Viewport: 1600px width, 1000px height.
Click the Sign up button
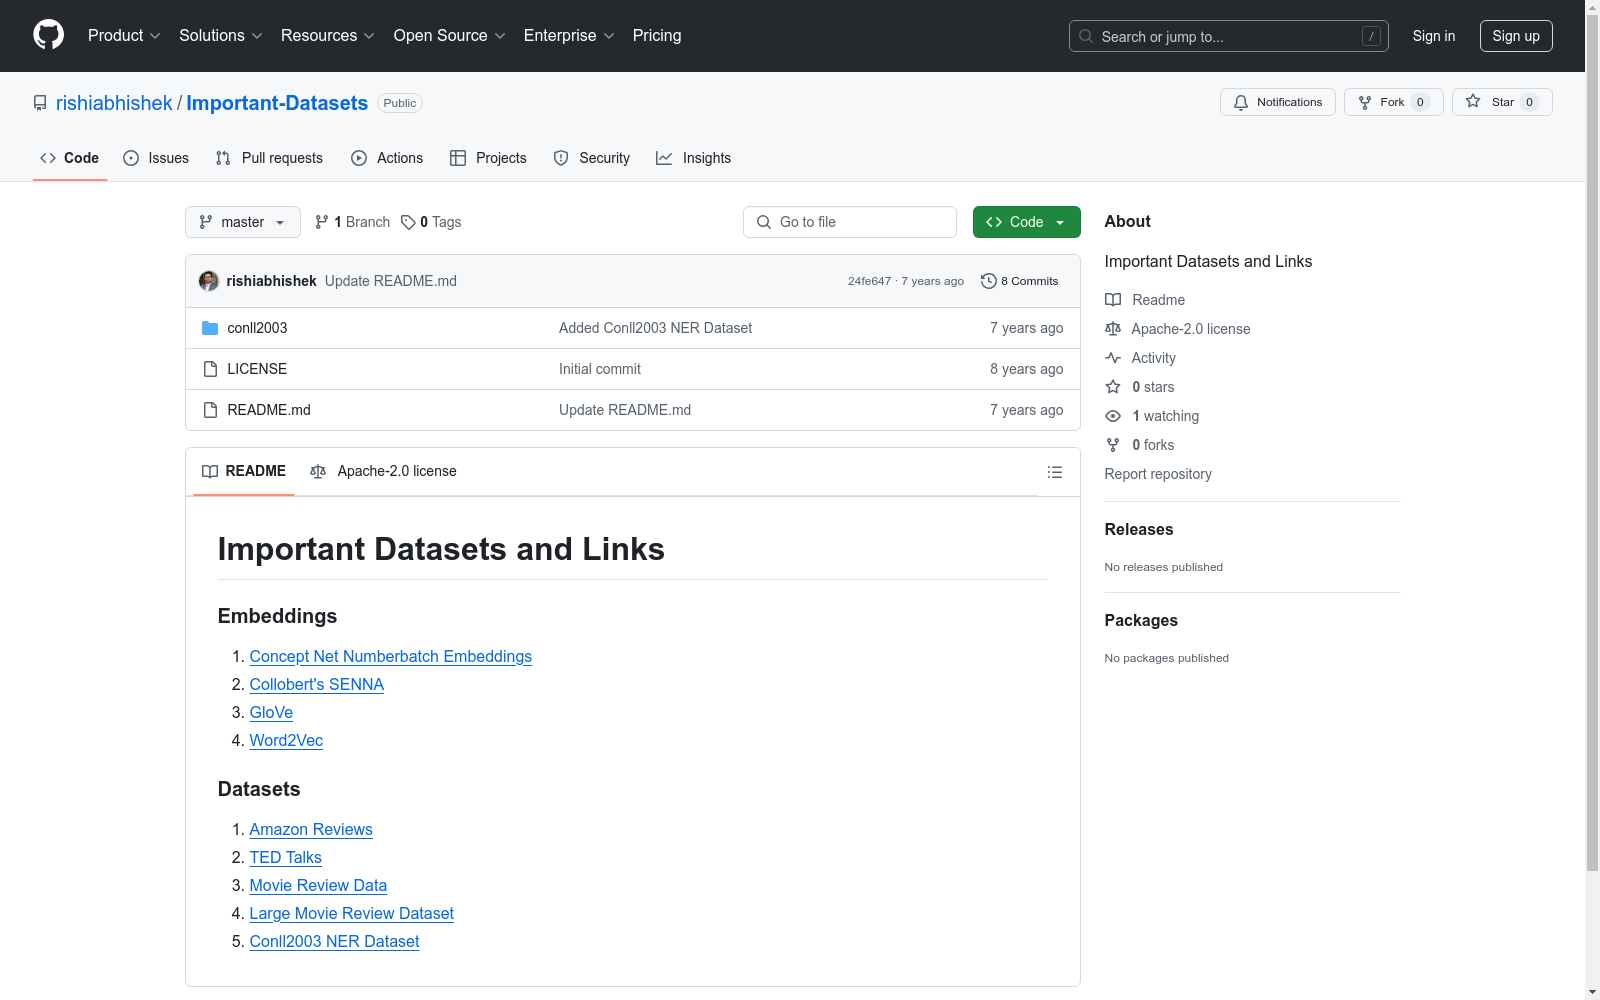click(1516, 36)
